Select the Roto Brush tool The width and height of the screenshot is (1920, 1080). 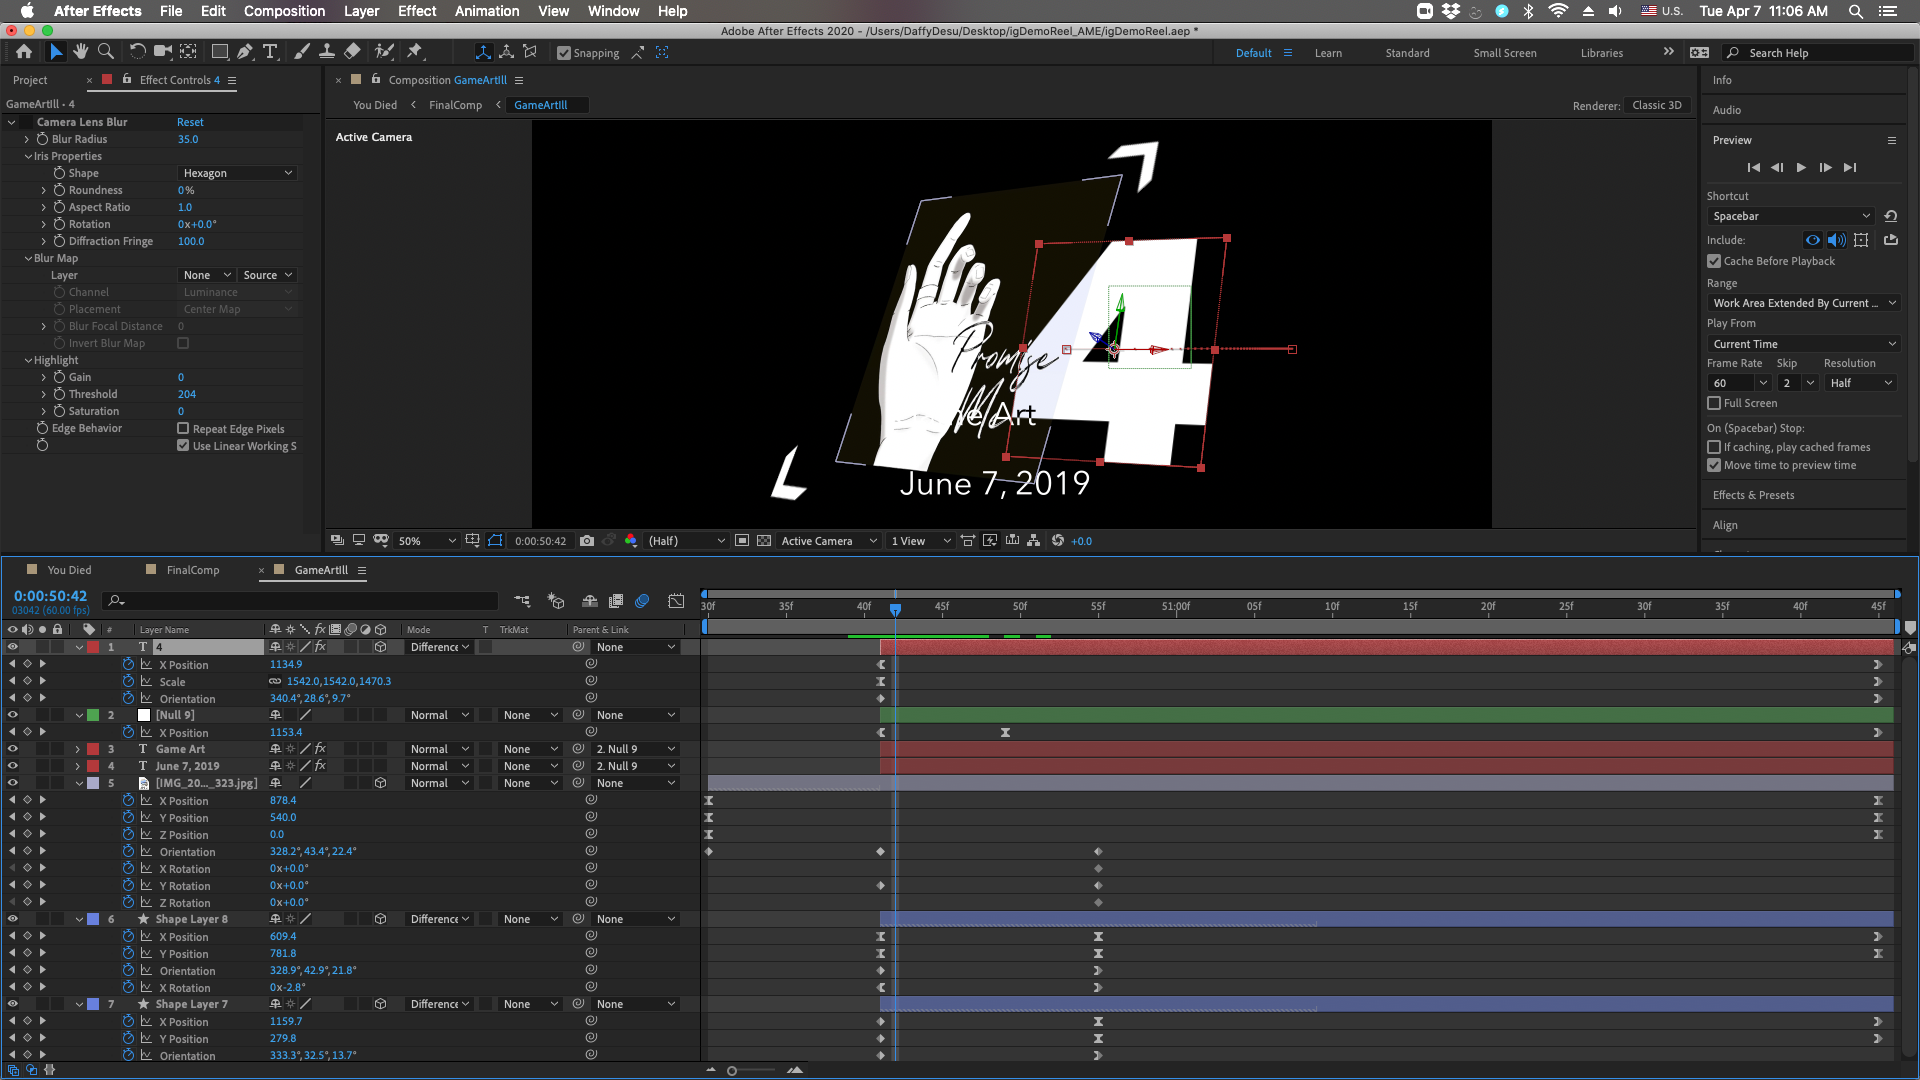pos(384,52)
